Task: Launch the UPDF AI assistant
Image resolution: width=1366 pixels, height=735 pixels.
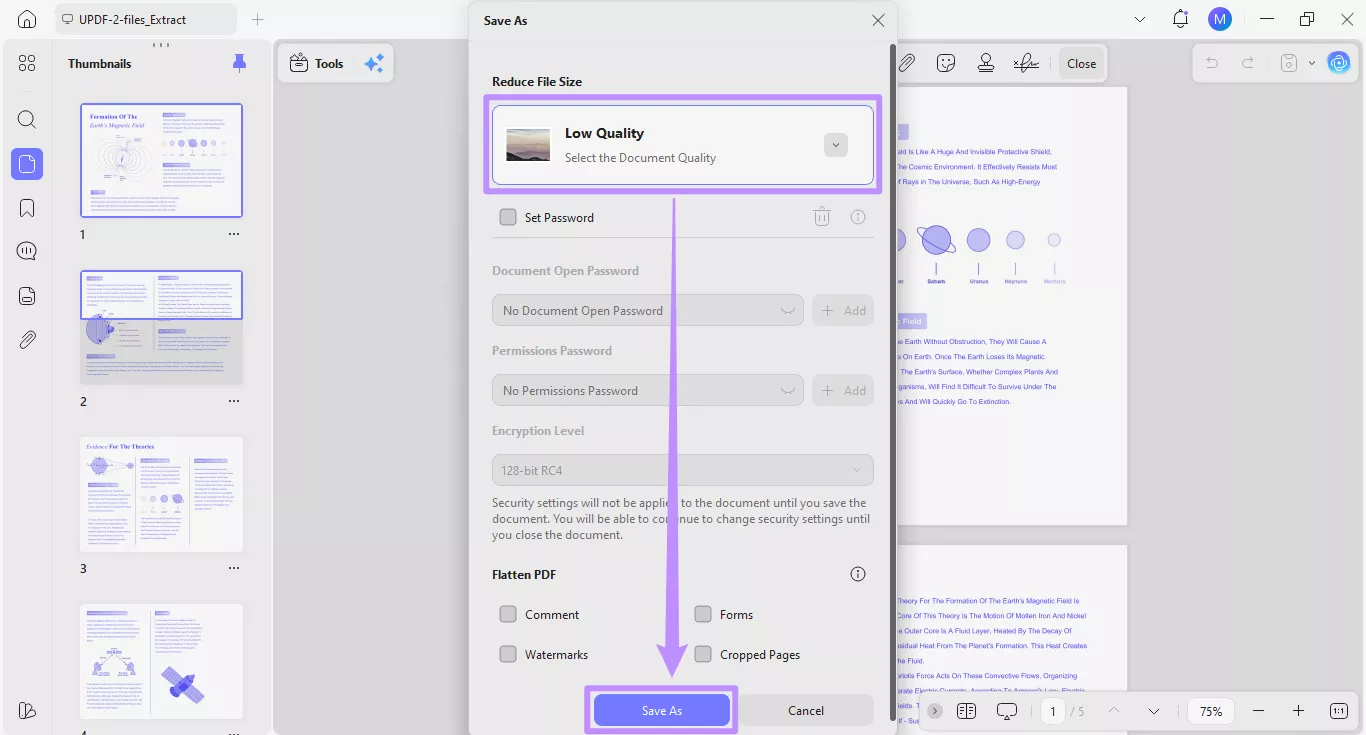Action: coord(1339,62)
